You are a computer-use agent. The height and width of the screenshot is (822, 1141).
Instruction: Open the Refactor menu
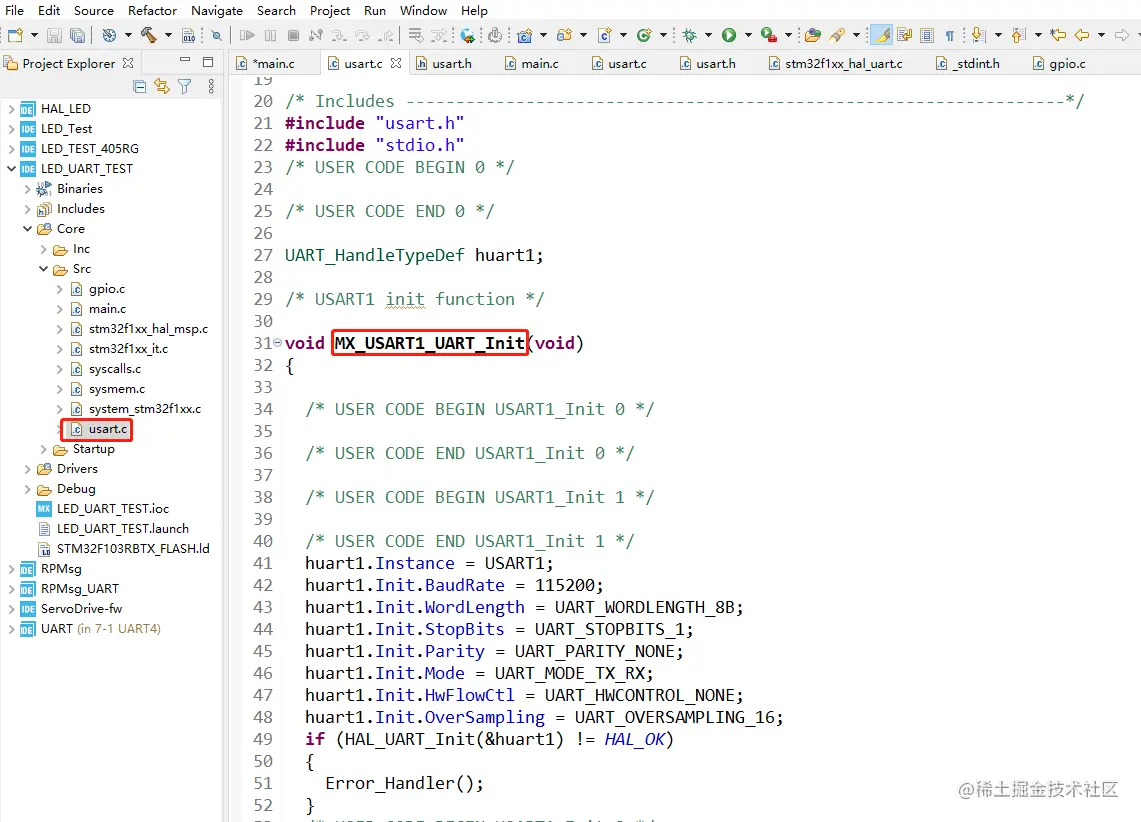[x=152, y=10]
